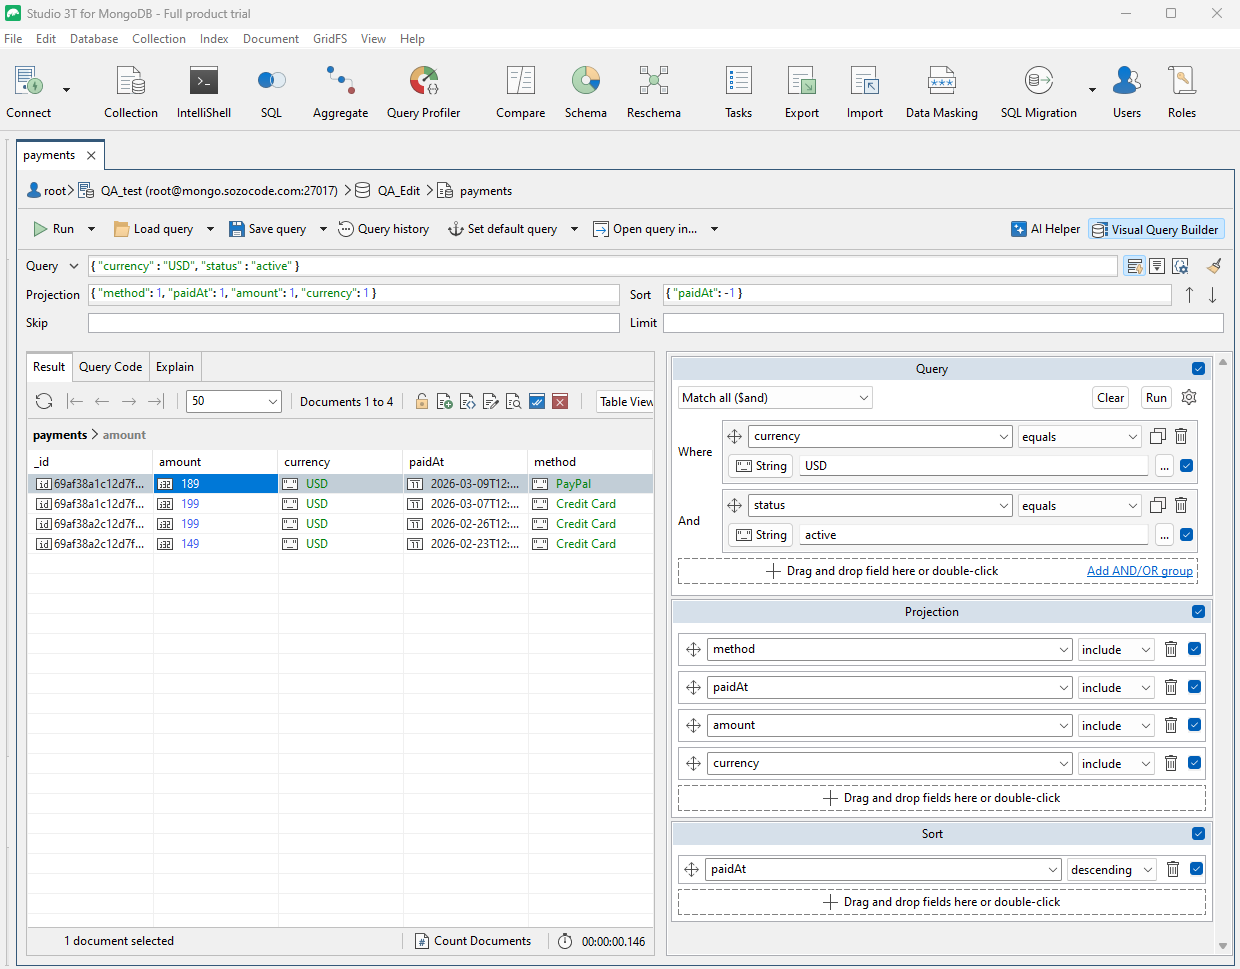The height and width of the screenshot is (969, 1240).
Task: Open SQL Migration
Action: point(1039,92)
